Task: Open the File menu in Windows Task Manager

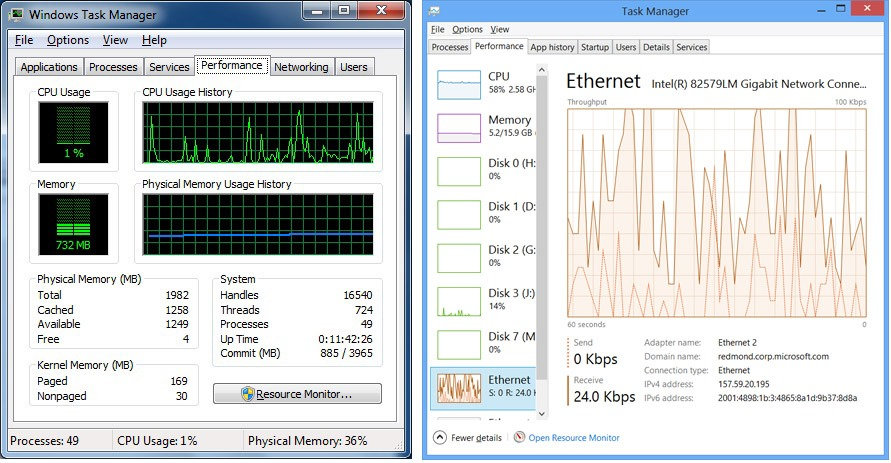Action: coord(24,40)
